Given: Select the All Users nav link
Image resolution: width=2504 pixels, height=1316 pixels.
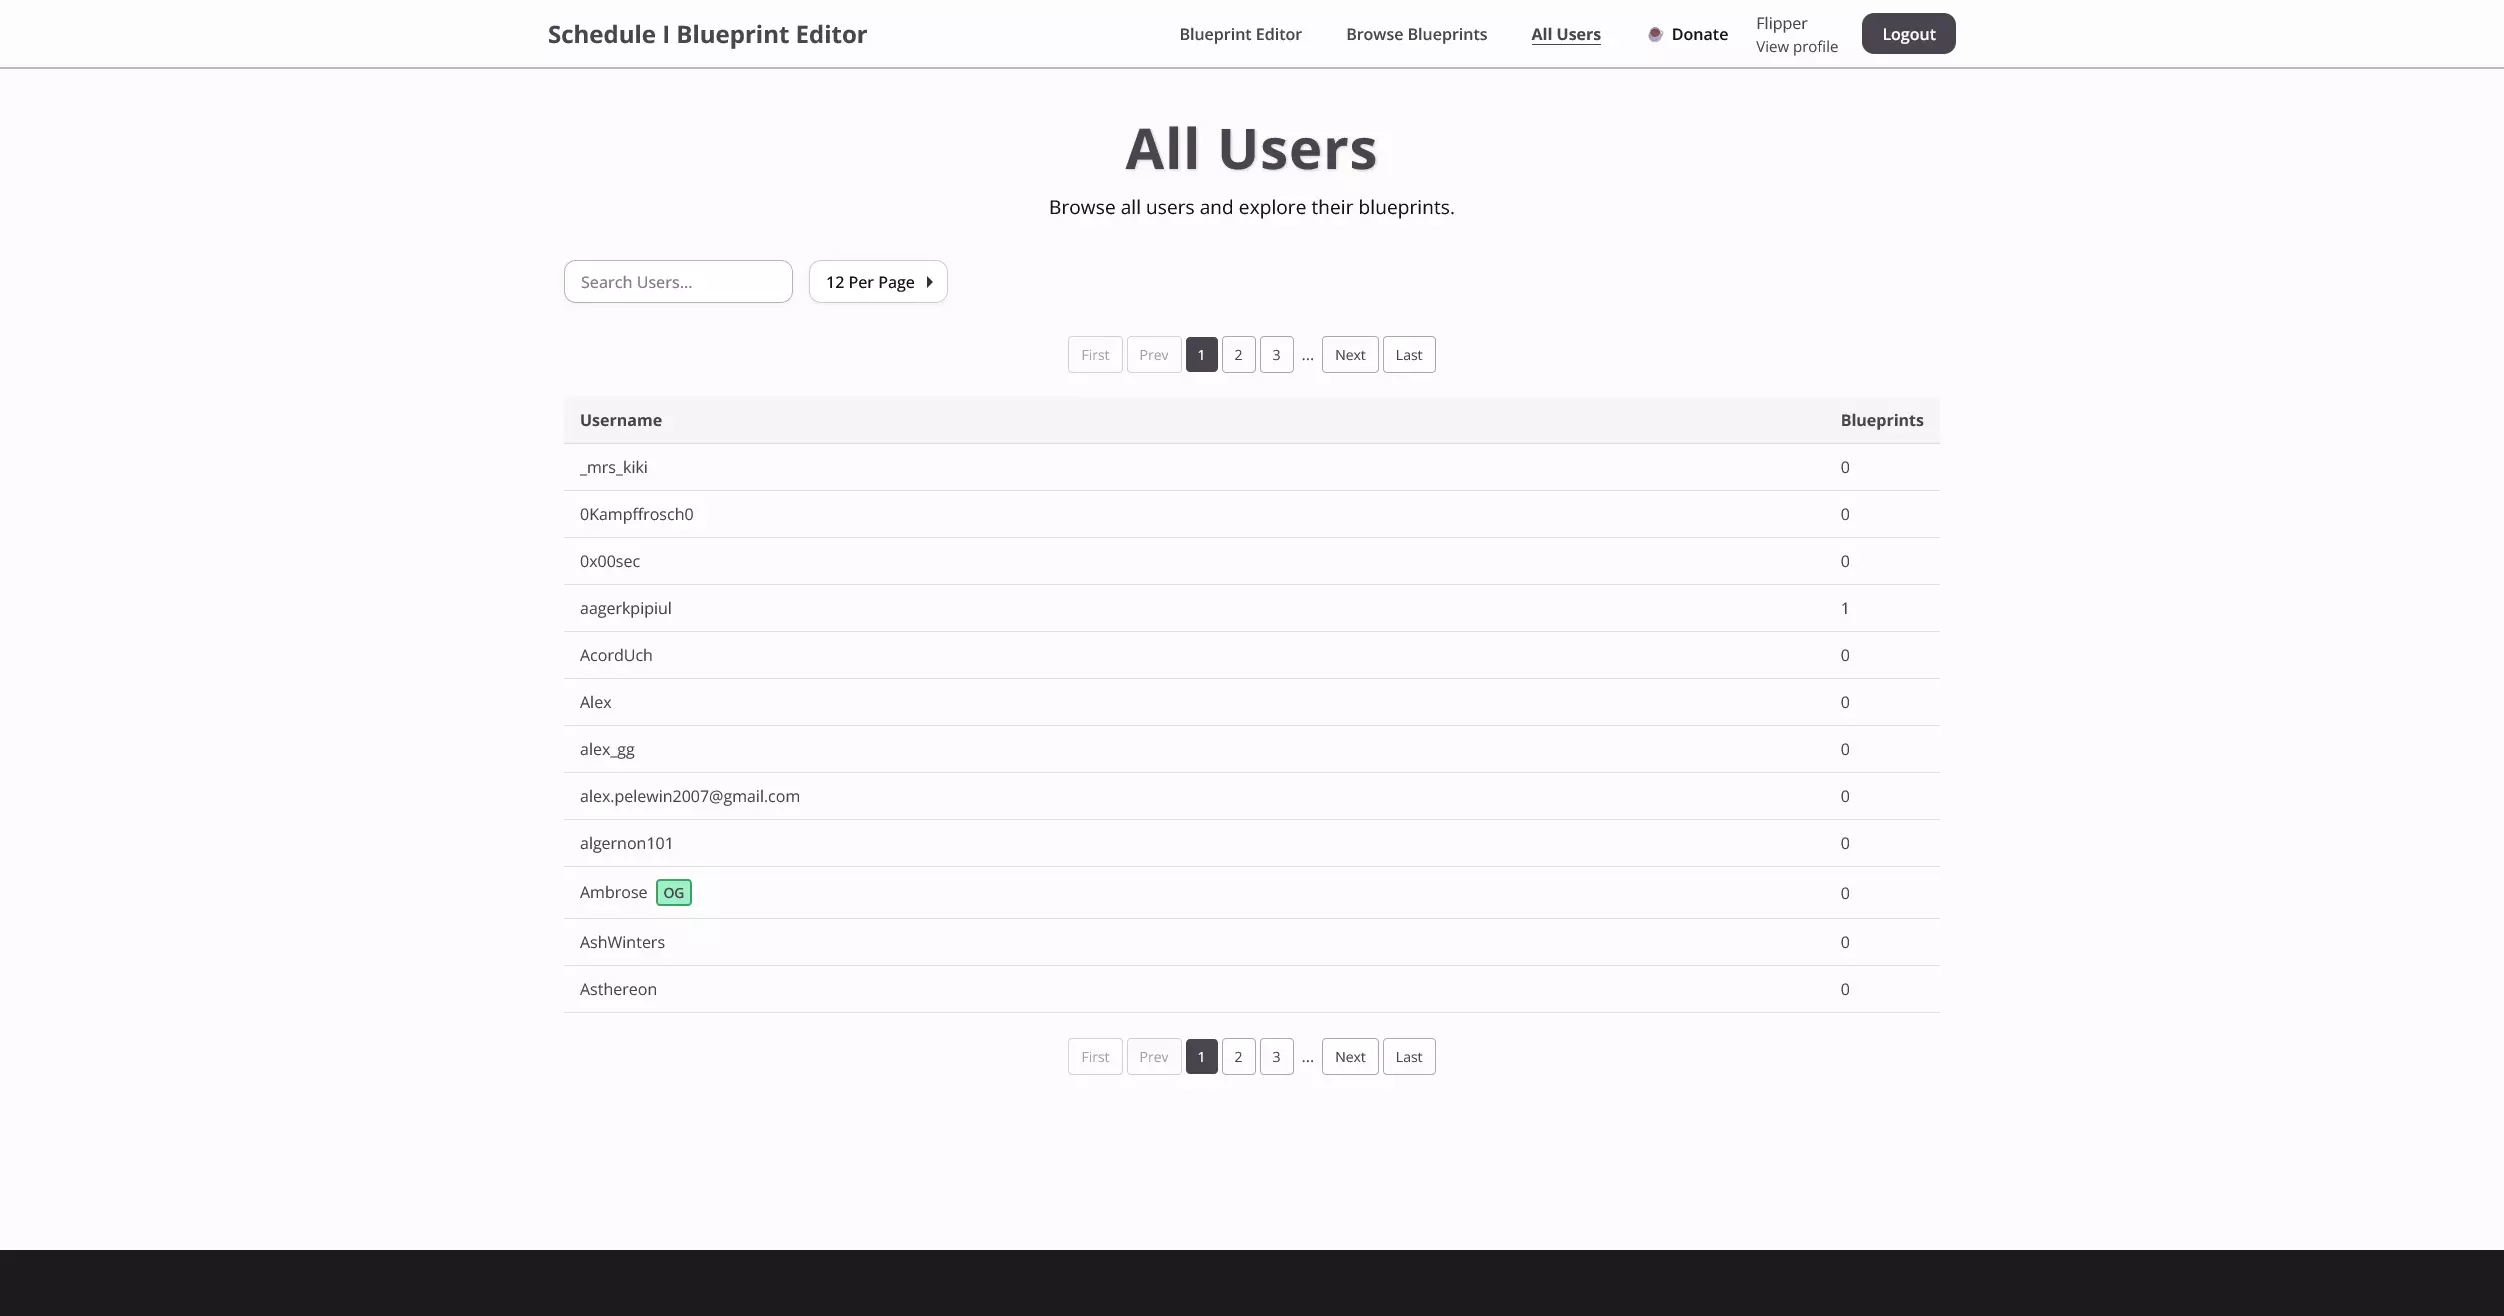Looking at the screenshot, I should coord(1565,34).
